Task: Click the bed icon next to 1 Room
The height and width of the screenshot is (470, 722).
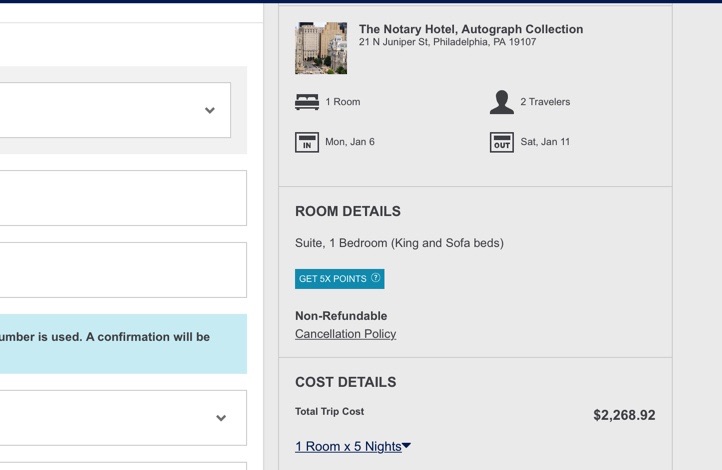Action: coord(307,102)
